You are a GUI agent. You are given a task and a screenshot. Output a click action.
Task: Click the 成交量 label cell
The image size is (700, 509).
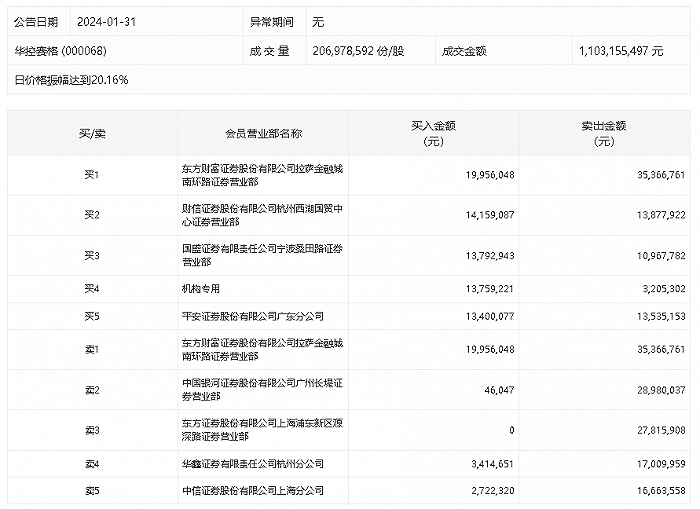(x=269, y=51)
